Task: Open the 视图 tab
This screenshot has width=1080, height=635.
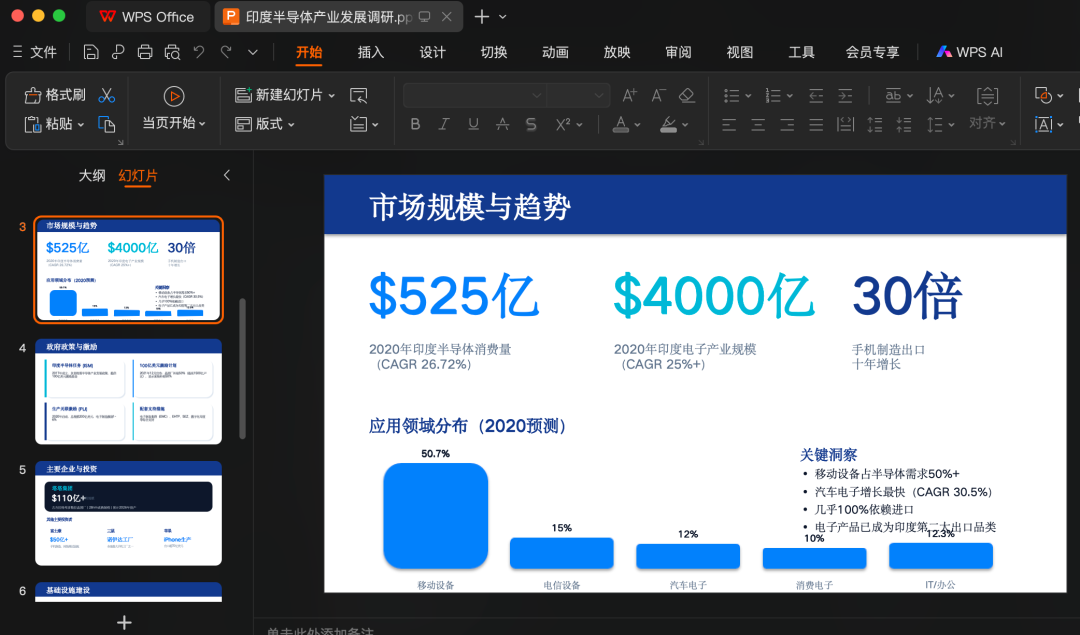Action: [x=740, y=52]
